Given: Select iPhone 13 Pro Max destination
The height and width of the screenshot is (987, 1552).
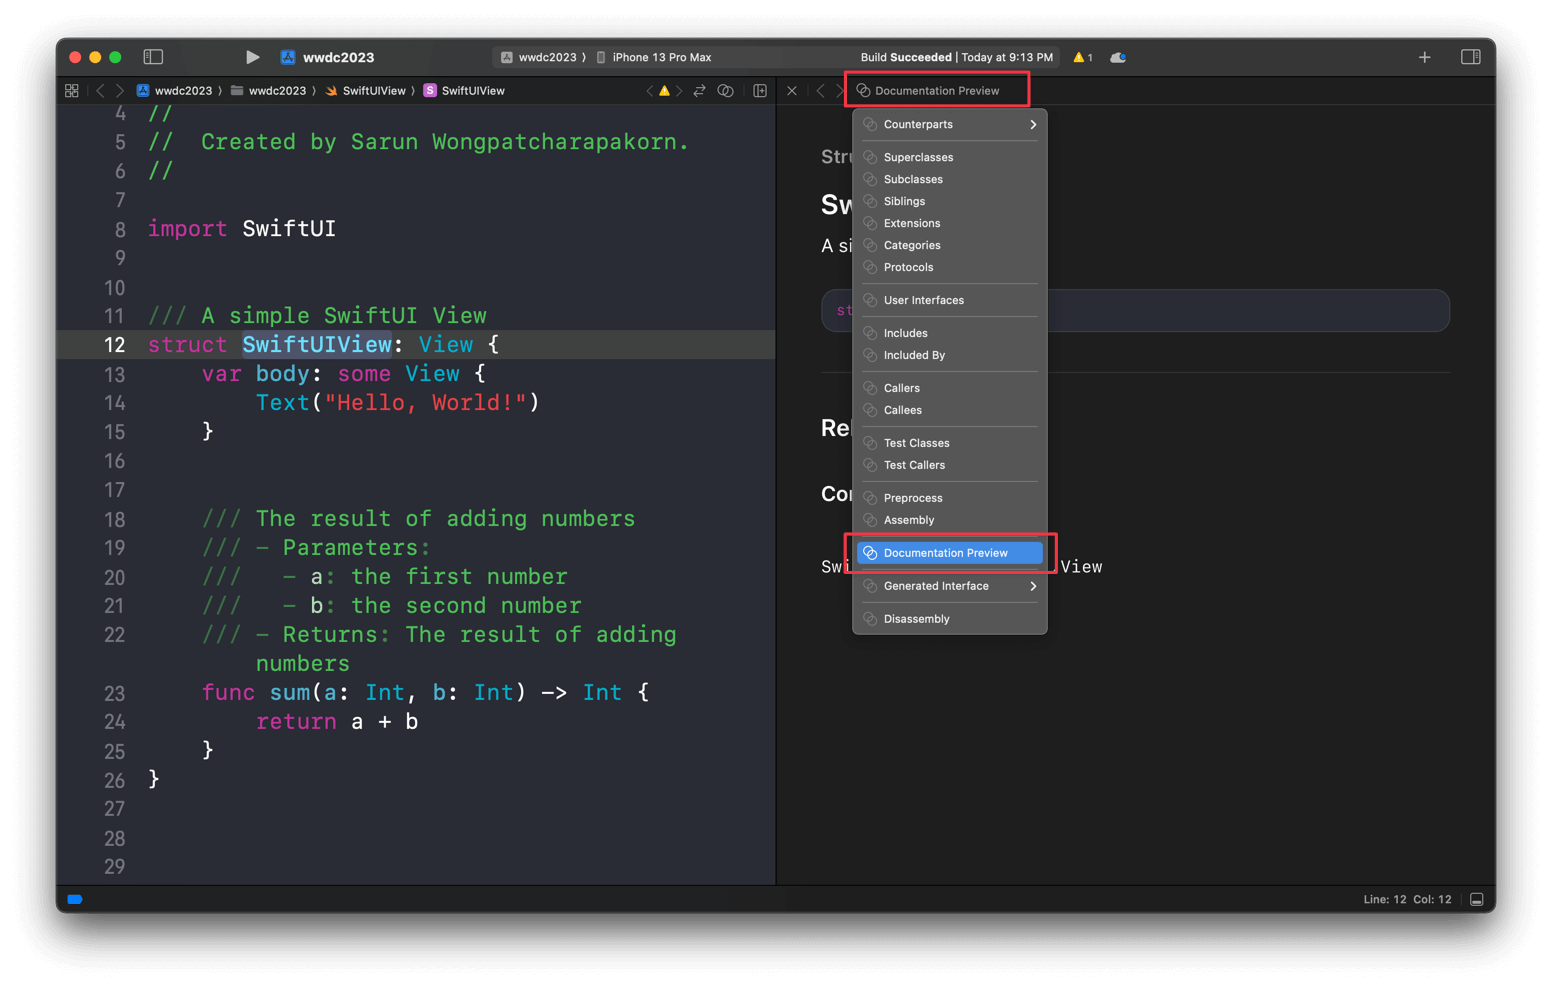Looking at the screenshot, I should point(653,57).
